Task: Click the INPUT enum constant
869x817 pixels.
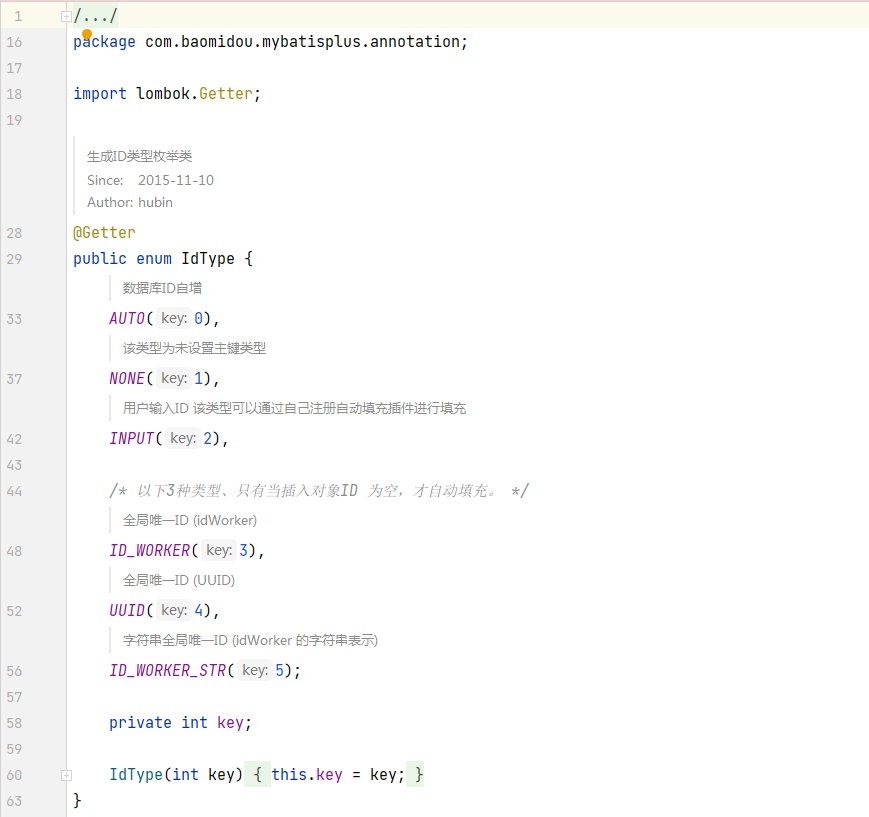Action: click(x=131, y=439)
